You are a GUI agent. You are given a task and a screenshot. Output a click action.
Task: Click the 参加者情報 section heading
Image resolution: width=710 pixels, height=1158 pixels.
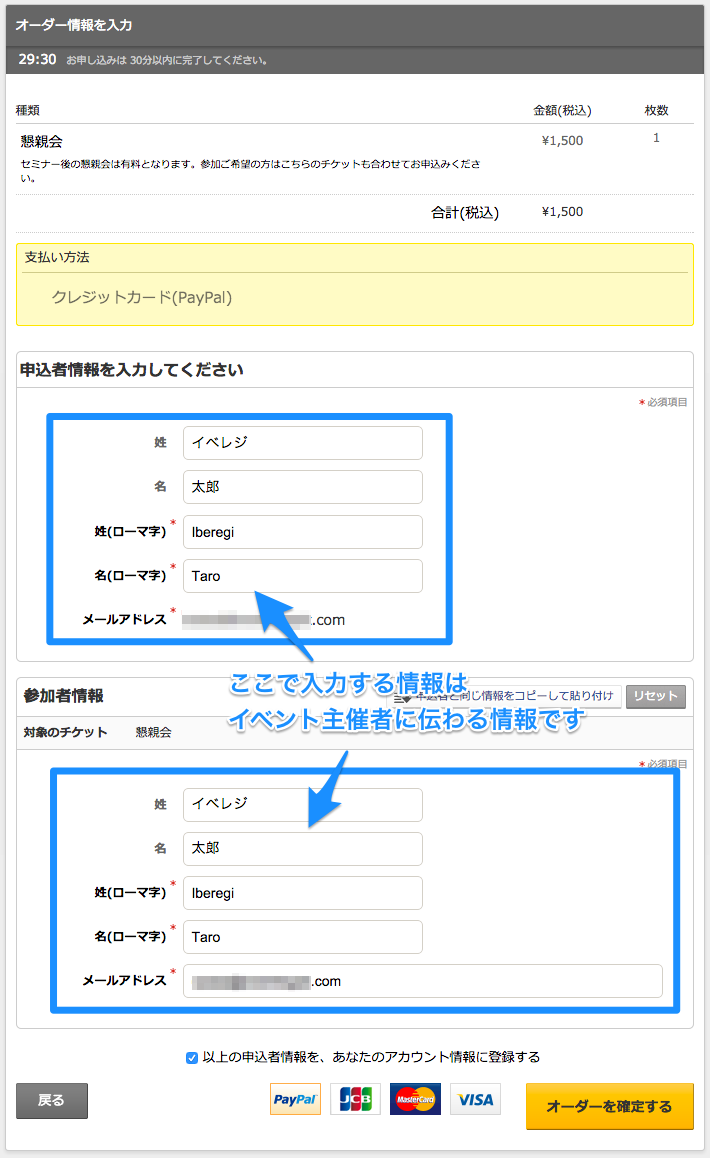click(x=64, y=696)
